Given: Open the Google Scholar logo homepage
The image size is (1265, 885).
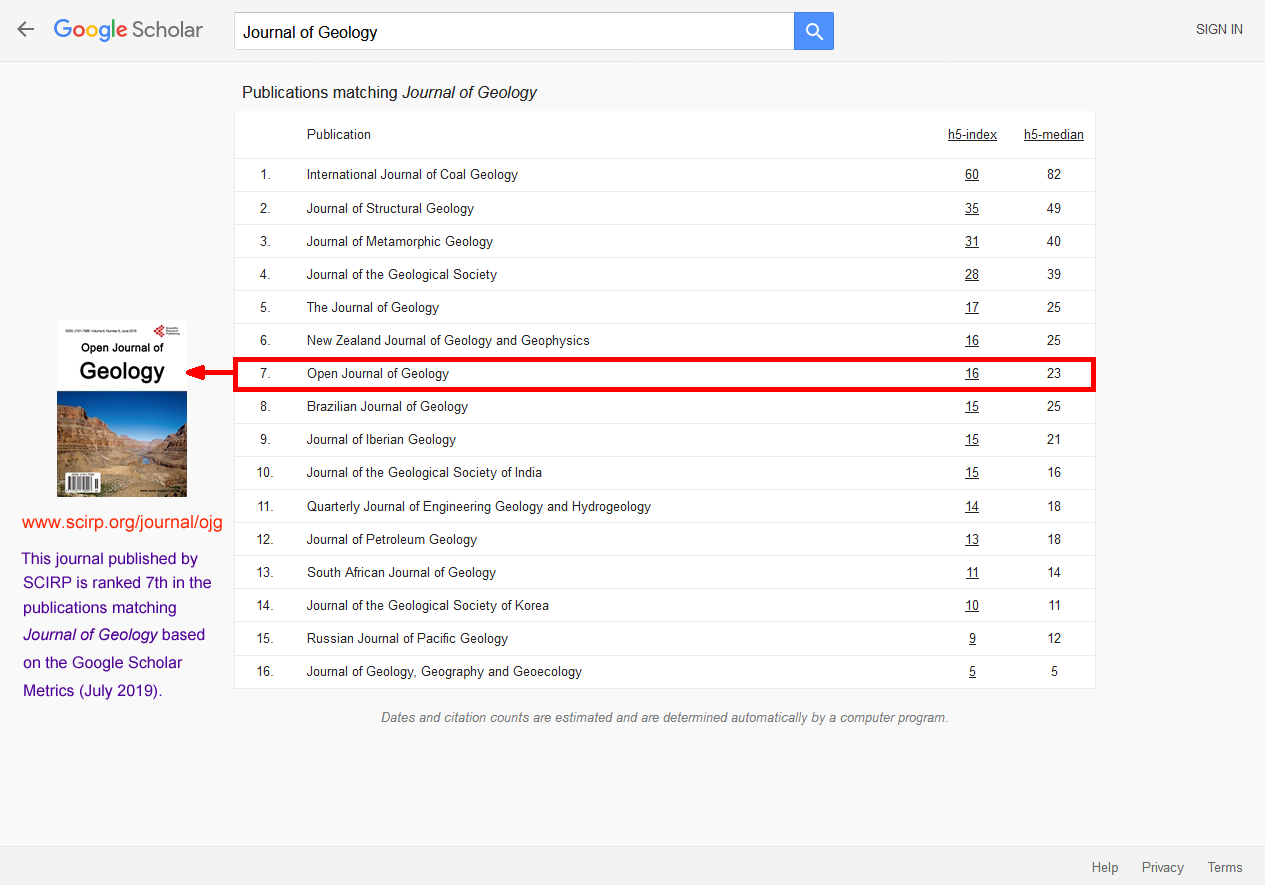Looking at the screenshot, I should (x=128, y=30).
